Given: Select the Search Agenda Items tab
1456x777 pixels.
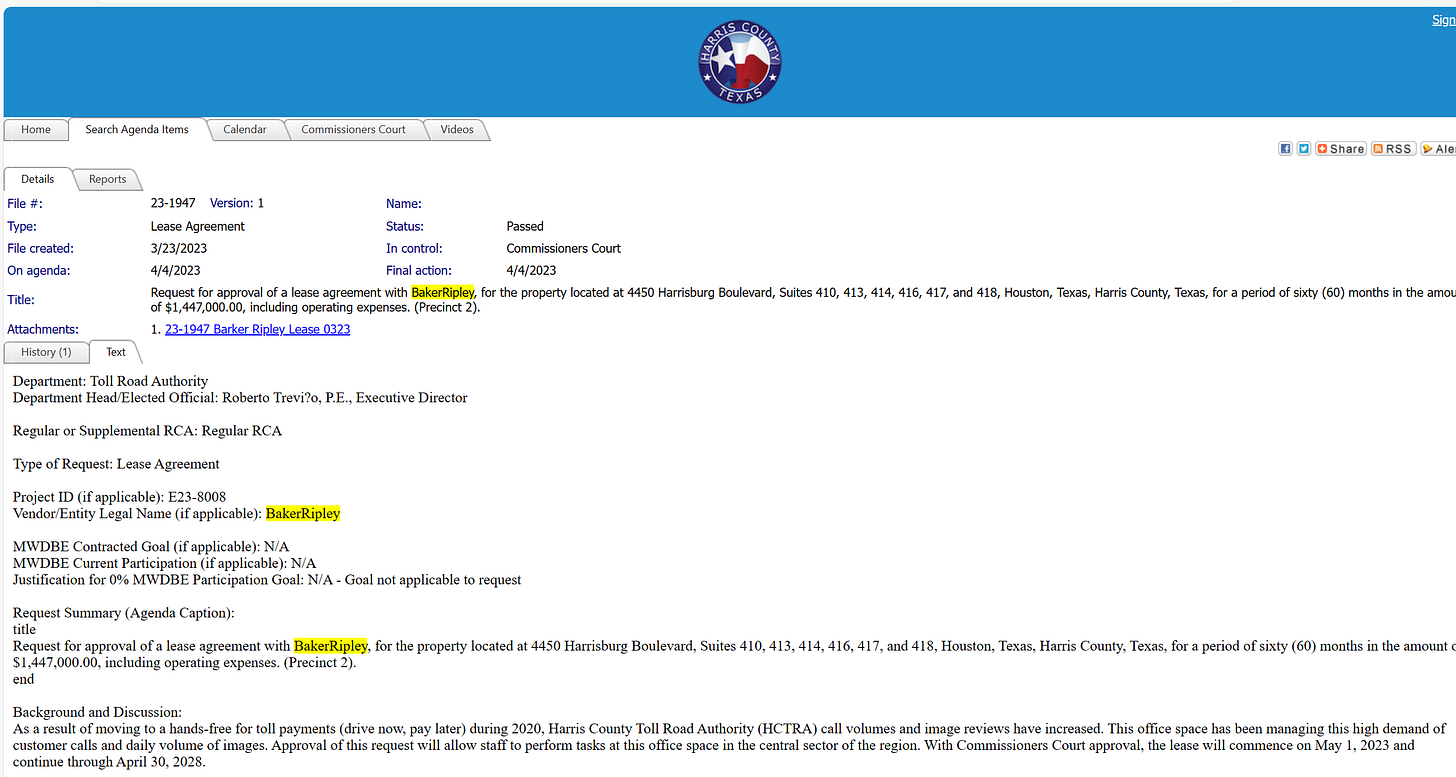Looking at the screenshot, I should pyautogui.click(x=137, y=129).
